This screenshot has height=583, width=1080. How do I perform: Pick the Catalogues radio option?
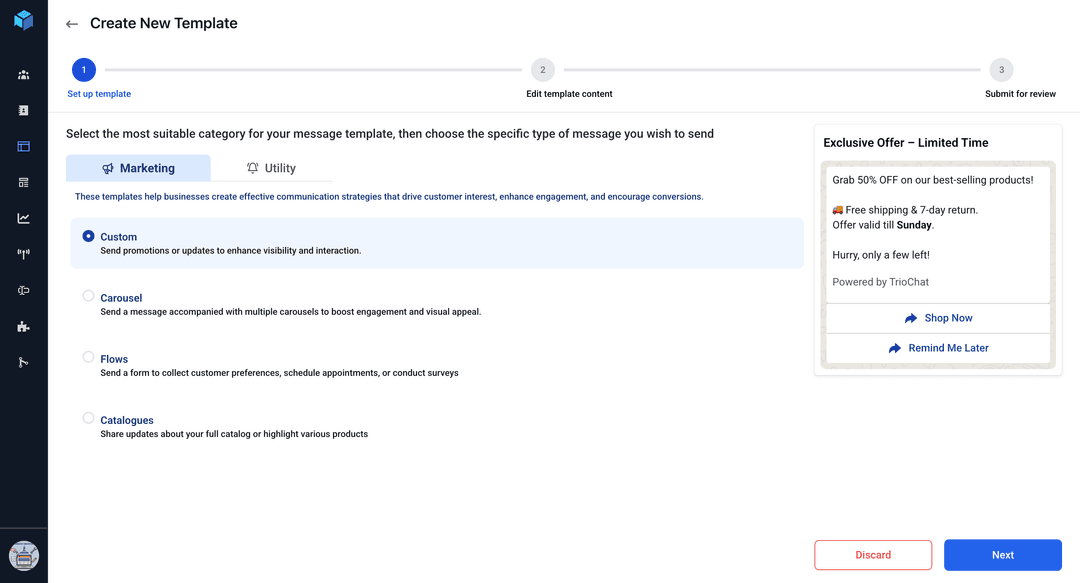pyautogui.click(x=89, y=419)
